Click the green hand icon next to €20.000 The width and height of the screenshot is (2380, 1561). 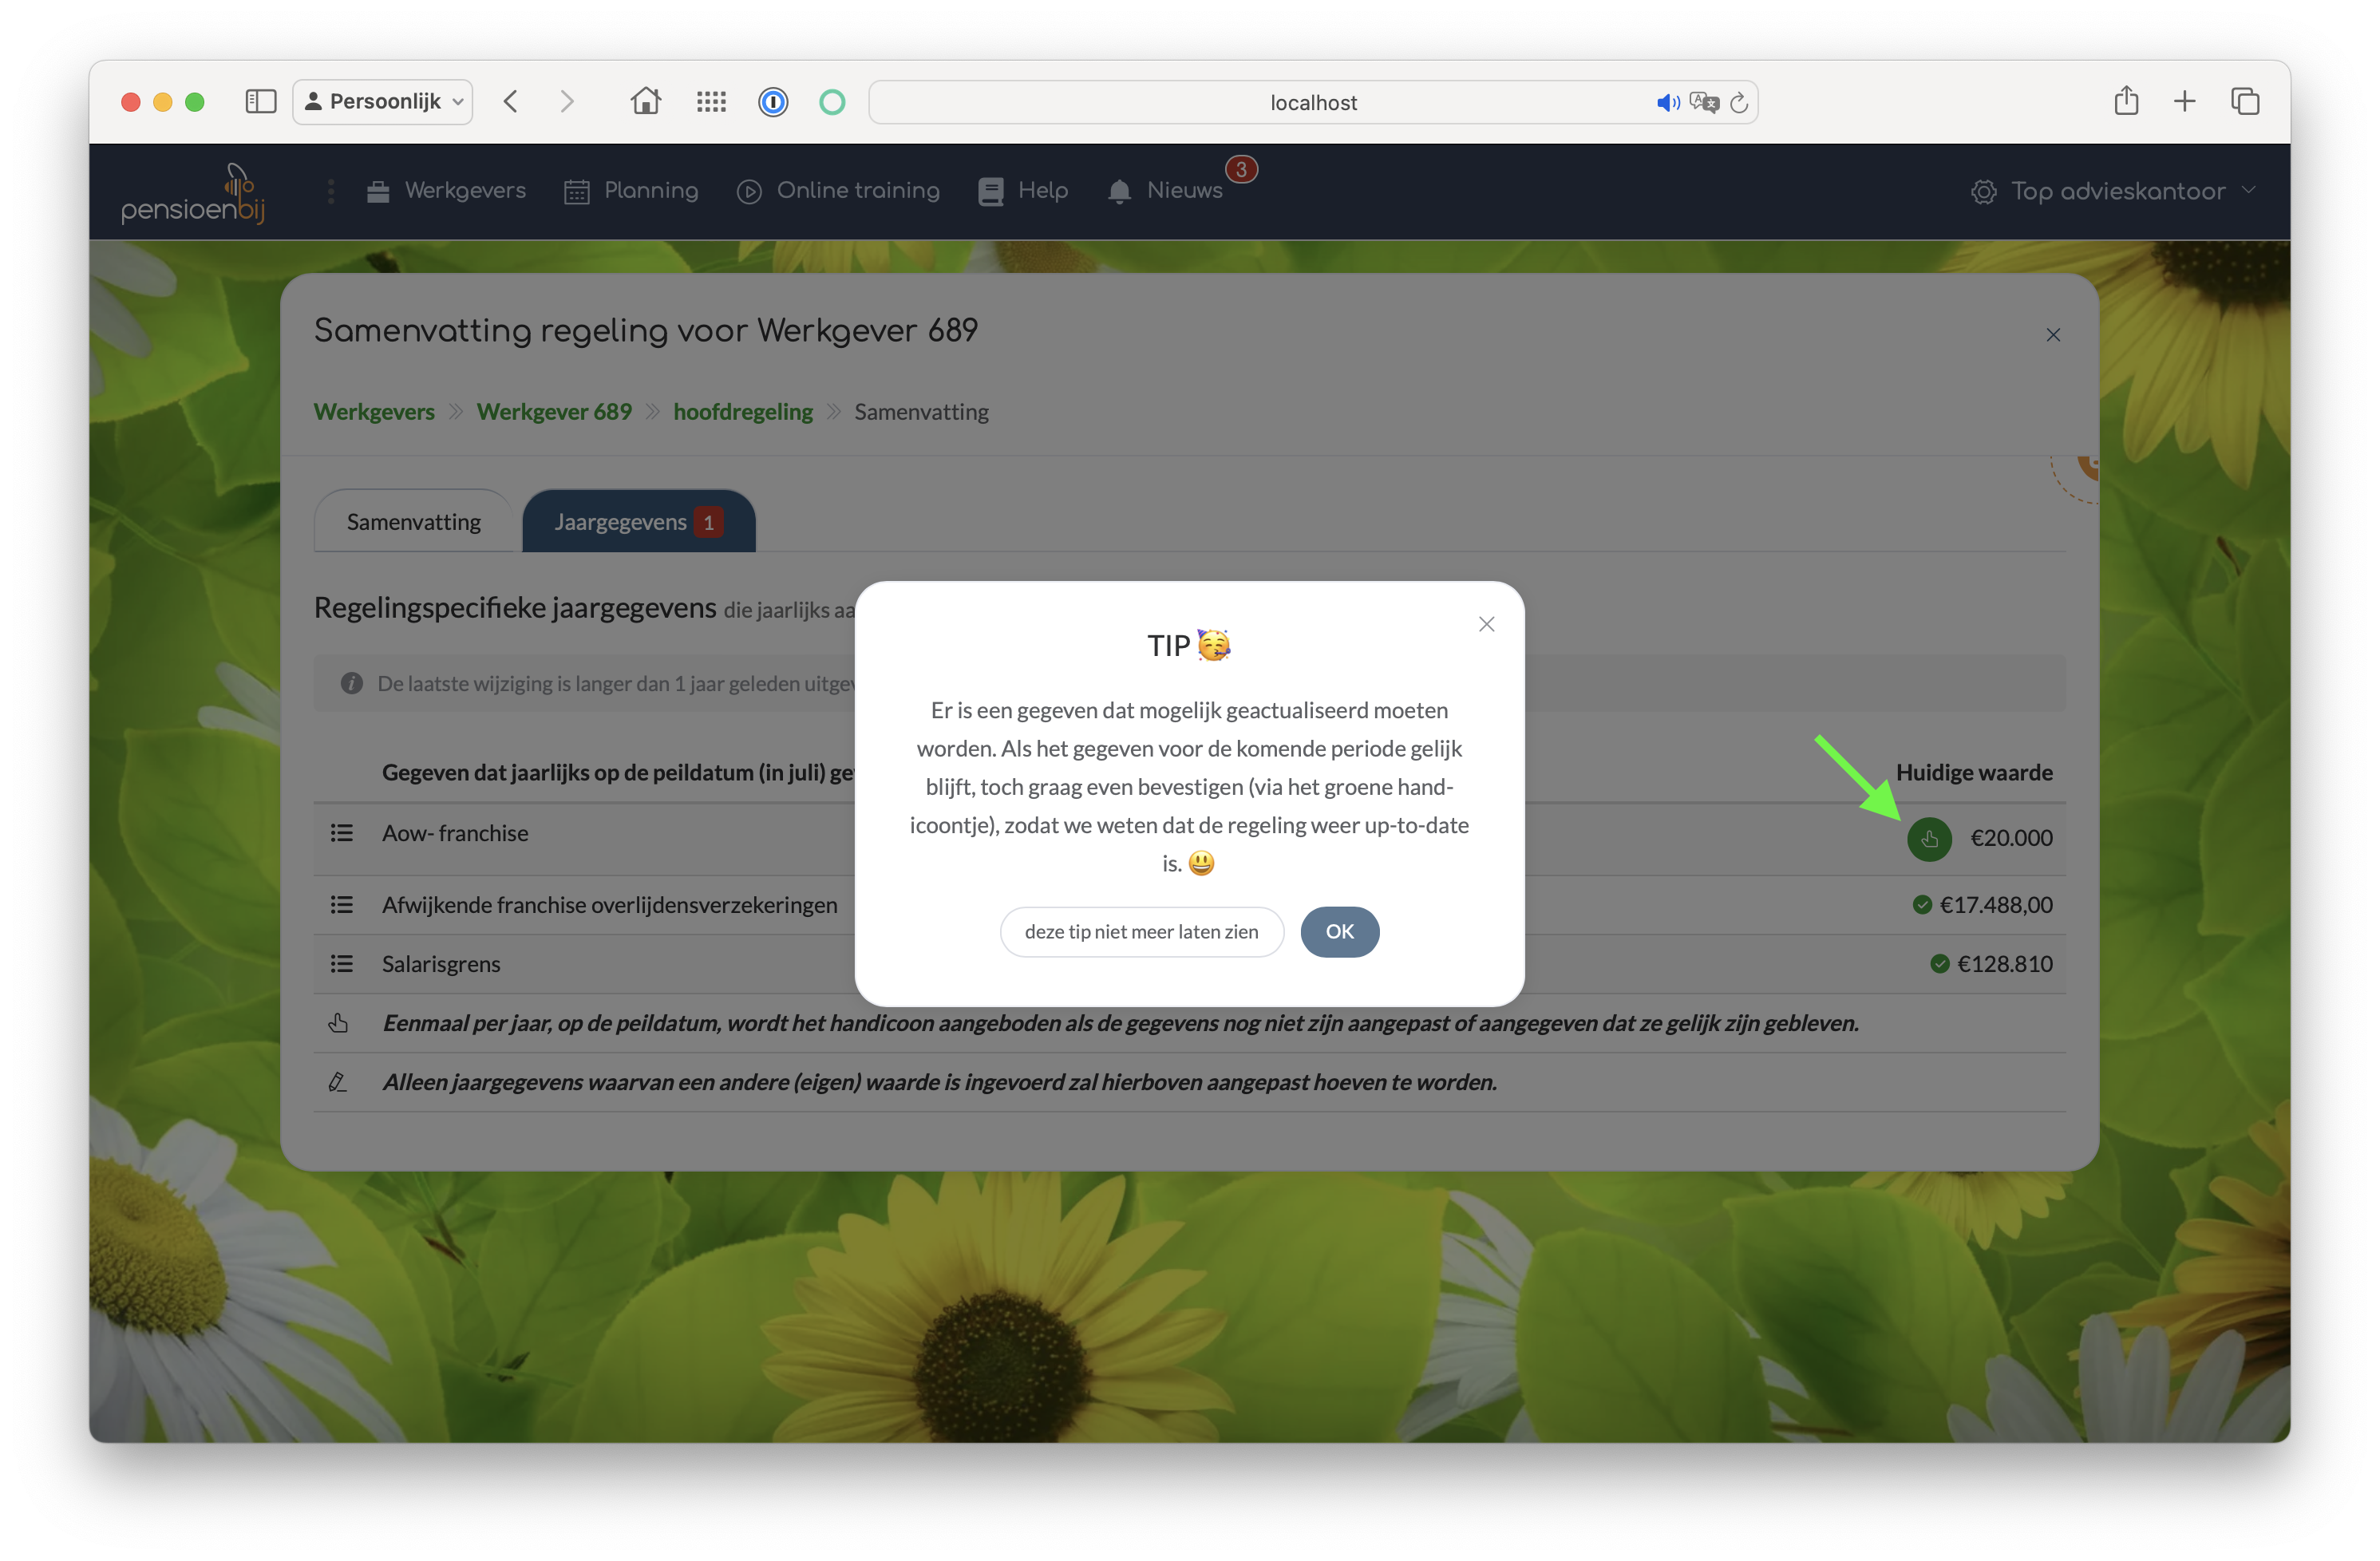[x=1928, y=838]
